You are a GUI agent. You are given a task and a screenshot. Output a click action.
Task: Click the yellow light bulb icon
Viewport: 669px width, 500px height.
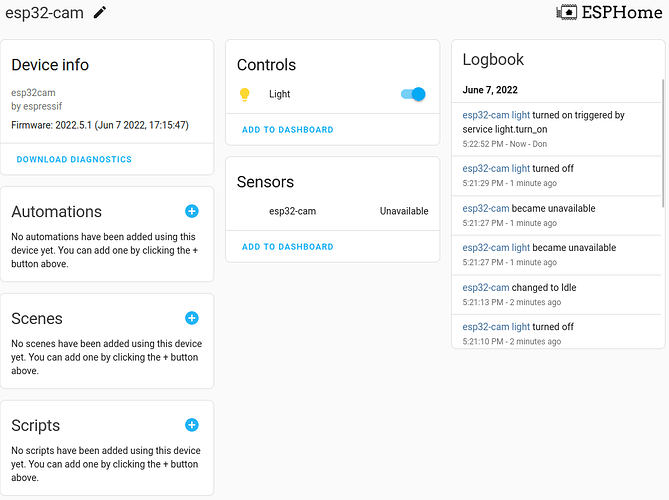pyautogui.click(x=244, y=94)
